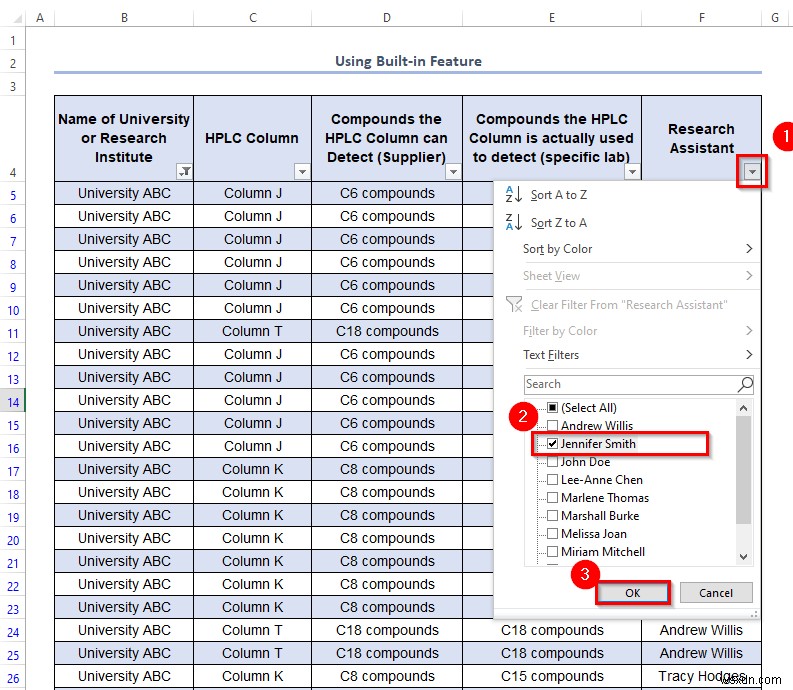Check the Andrew Willis checkbox
Image resolution: width=793 pixels, height=690 pixels.
(552, 425)
